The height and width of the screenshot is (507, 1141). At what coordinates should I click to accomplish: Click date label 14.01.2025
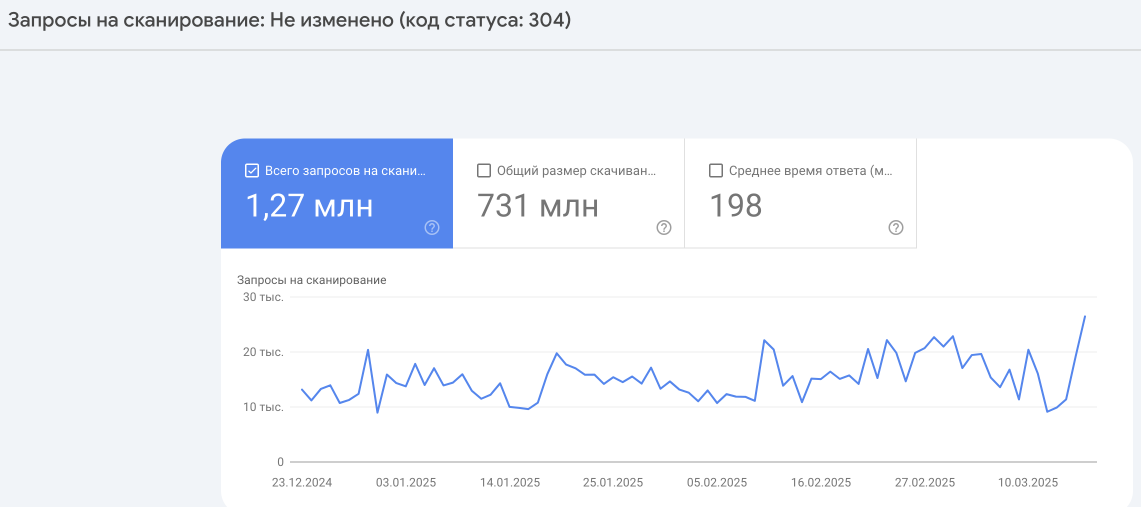[509, 483]
